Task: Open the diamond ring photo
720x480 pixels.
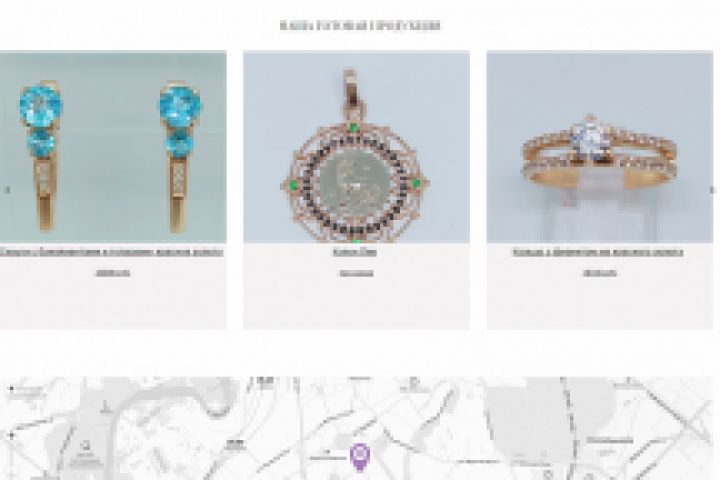Action: click(x=600, y=147)
